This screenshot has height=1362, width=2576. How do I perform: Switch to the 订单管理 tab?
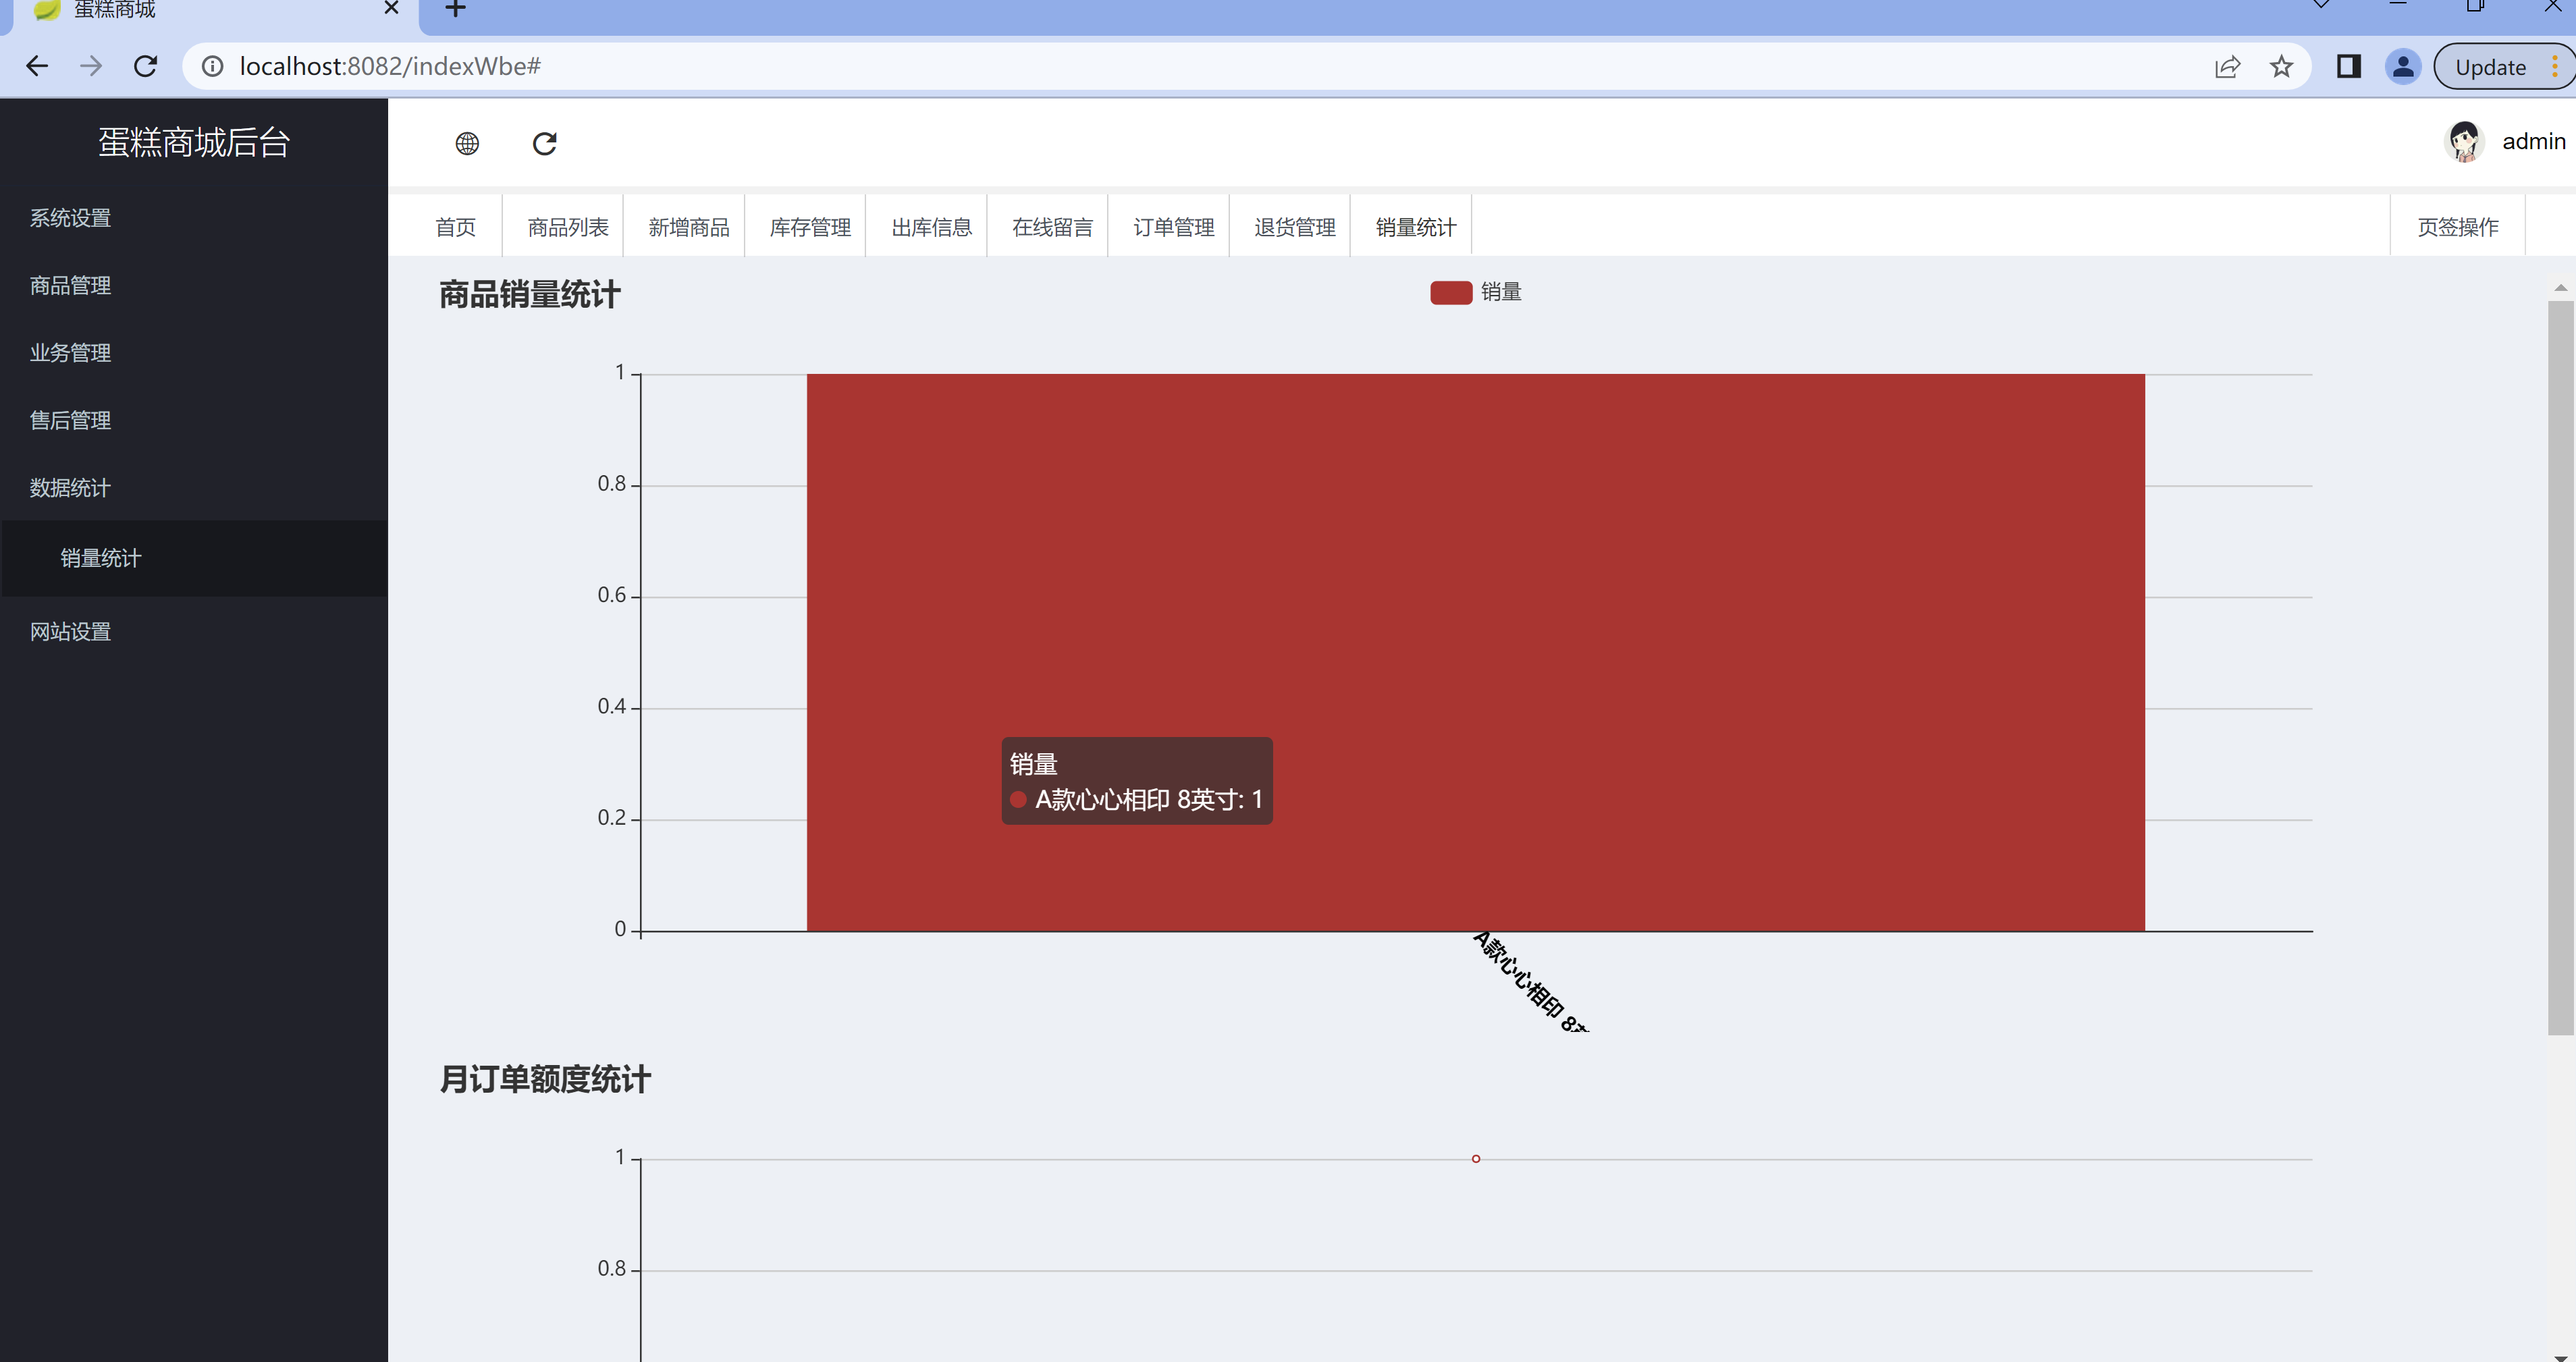tap(1173, 227)
